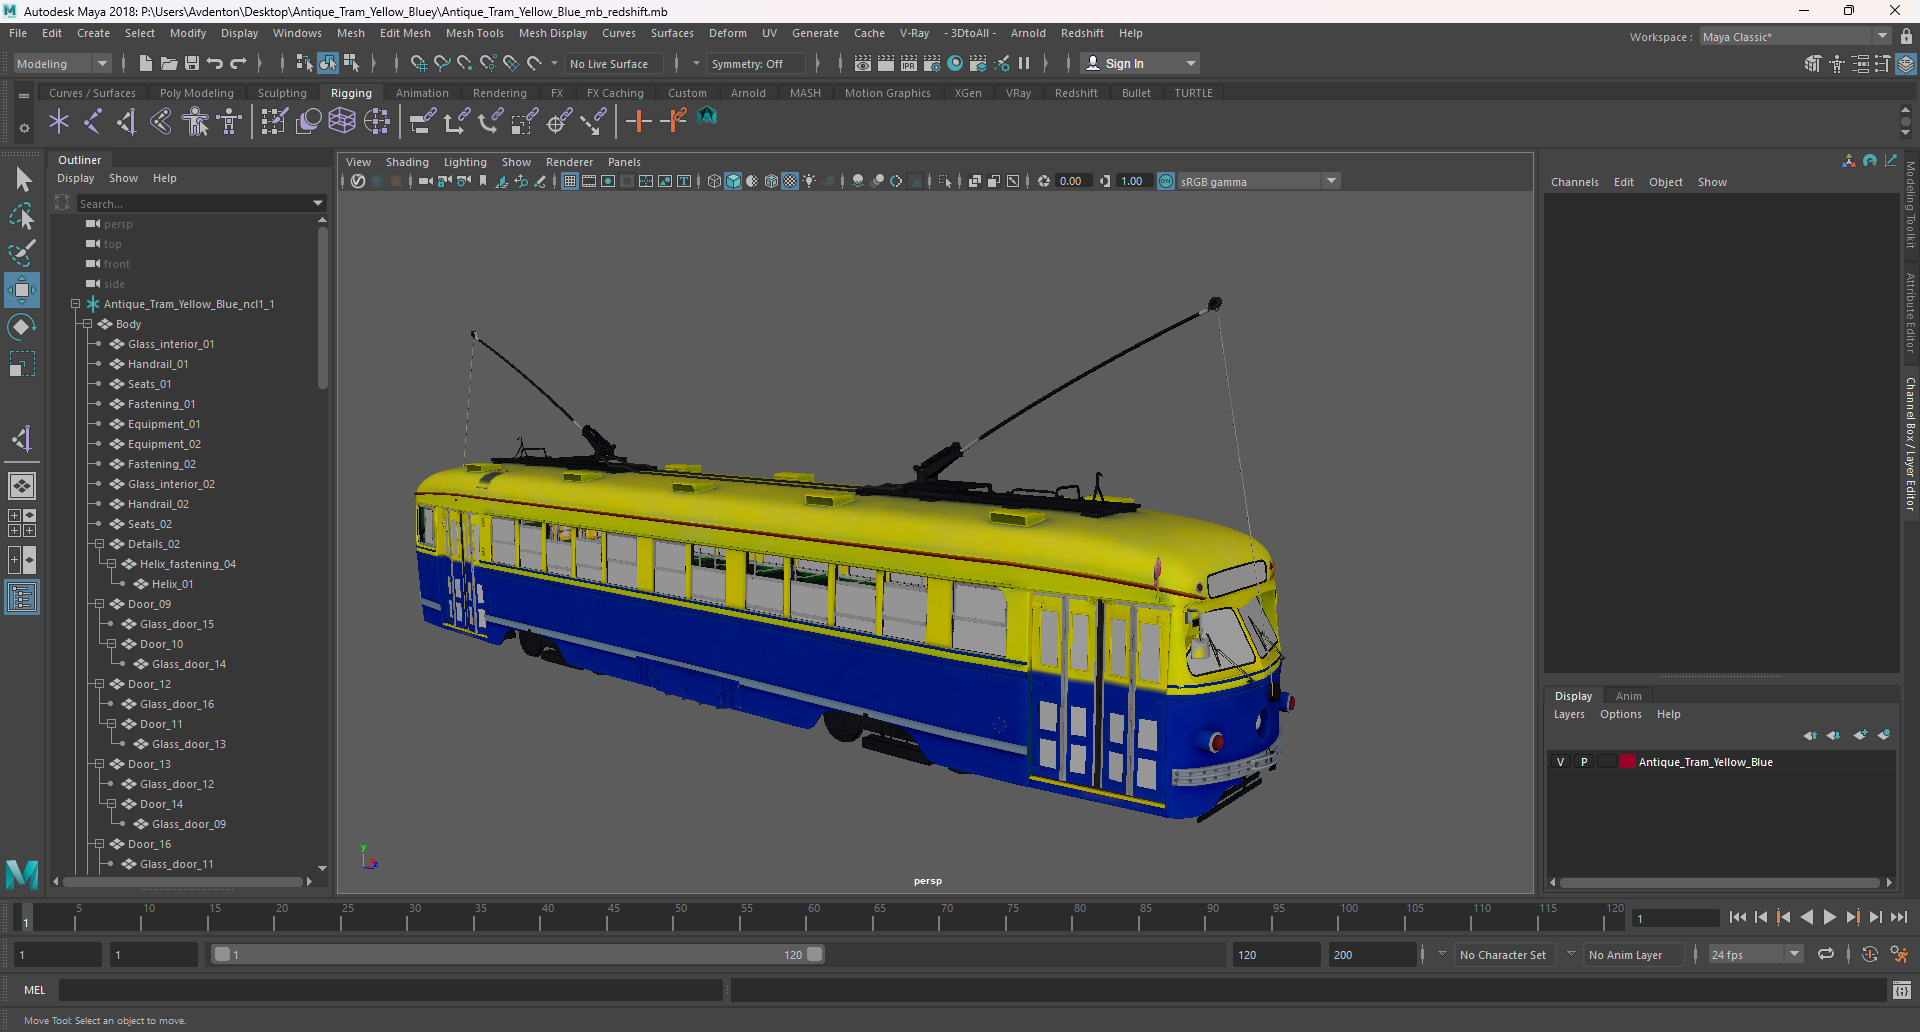Activate the Move tool in the toolbox
Image resolution: width=1920 pixels, height=1032 pixels.
tap(22, 290)
